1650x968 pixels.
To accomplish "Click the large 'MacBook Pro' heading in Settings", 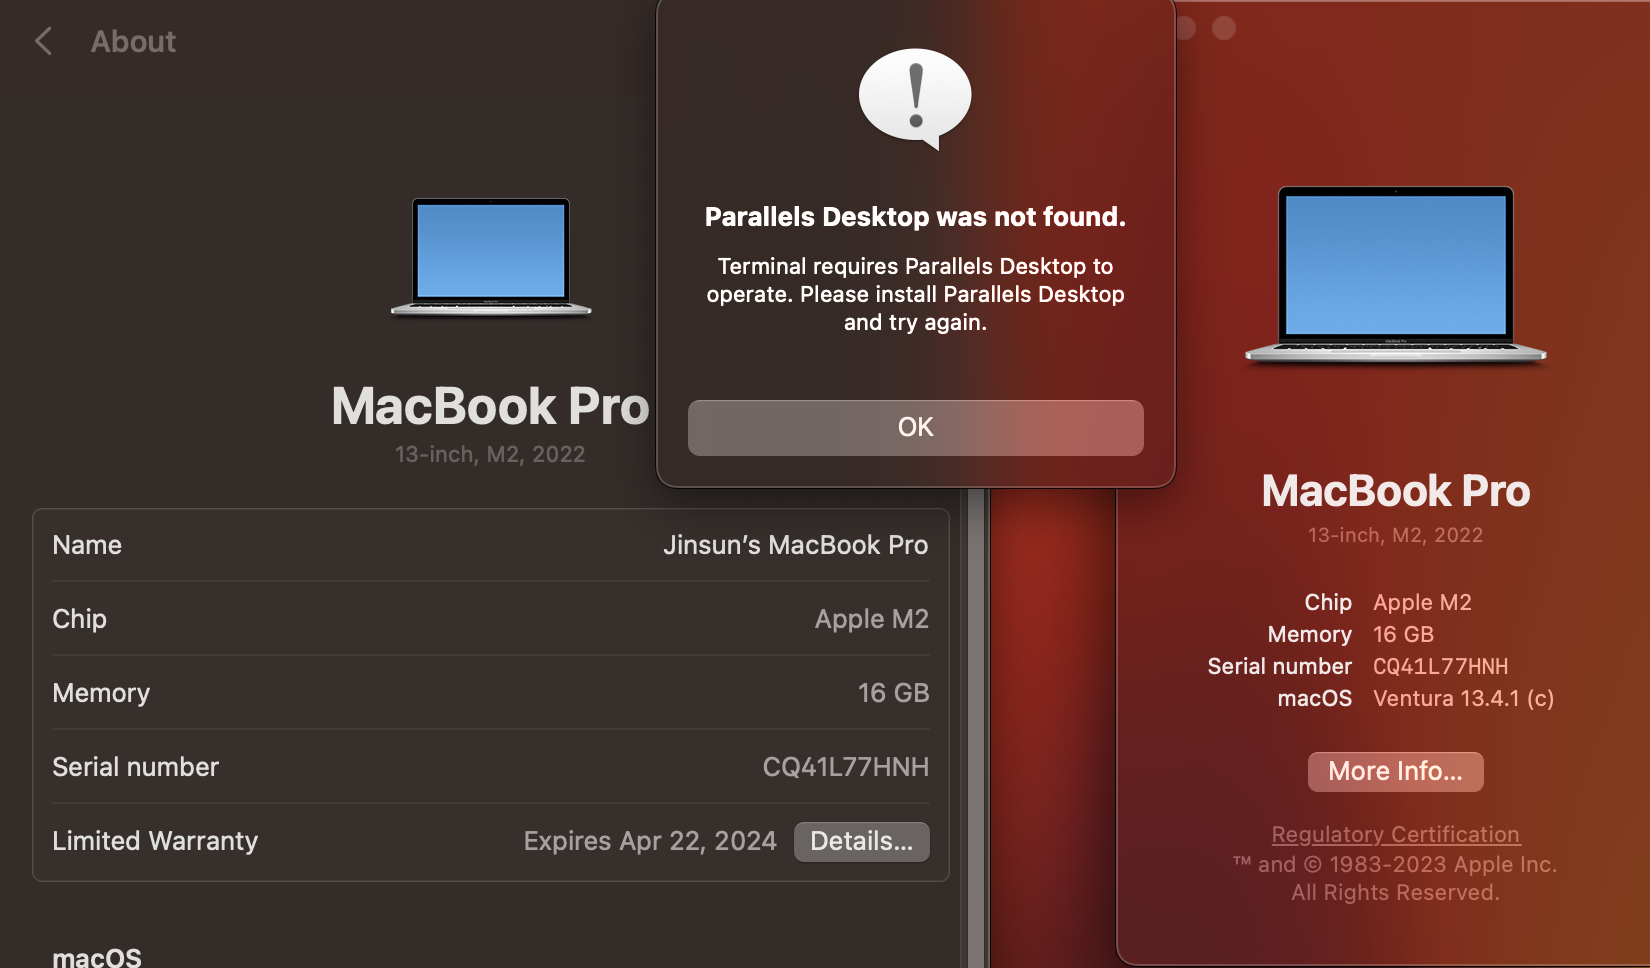I will (x=490, y=406).
